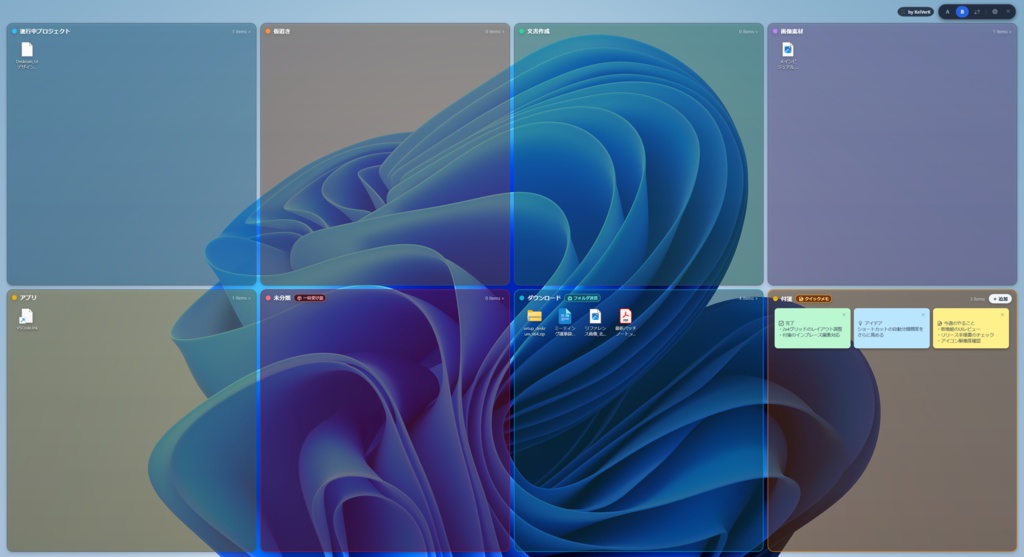The width and height of the screenshot is (1024, 557).
Task: Click the 一時受付 badge on 未分類
Action: point(310,298)
